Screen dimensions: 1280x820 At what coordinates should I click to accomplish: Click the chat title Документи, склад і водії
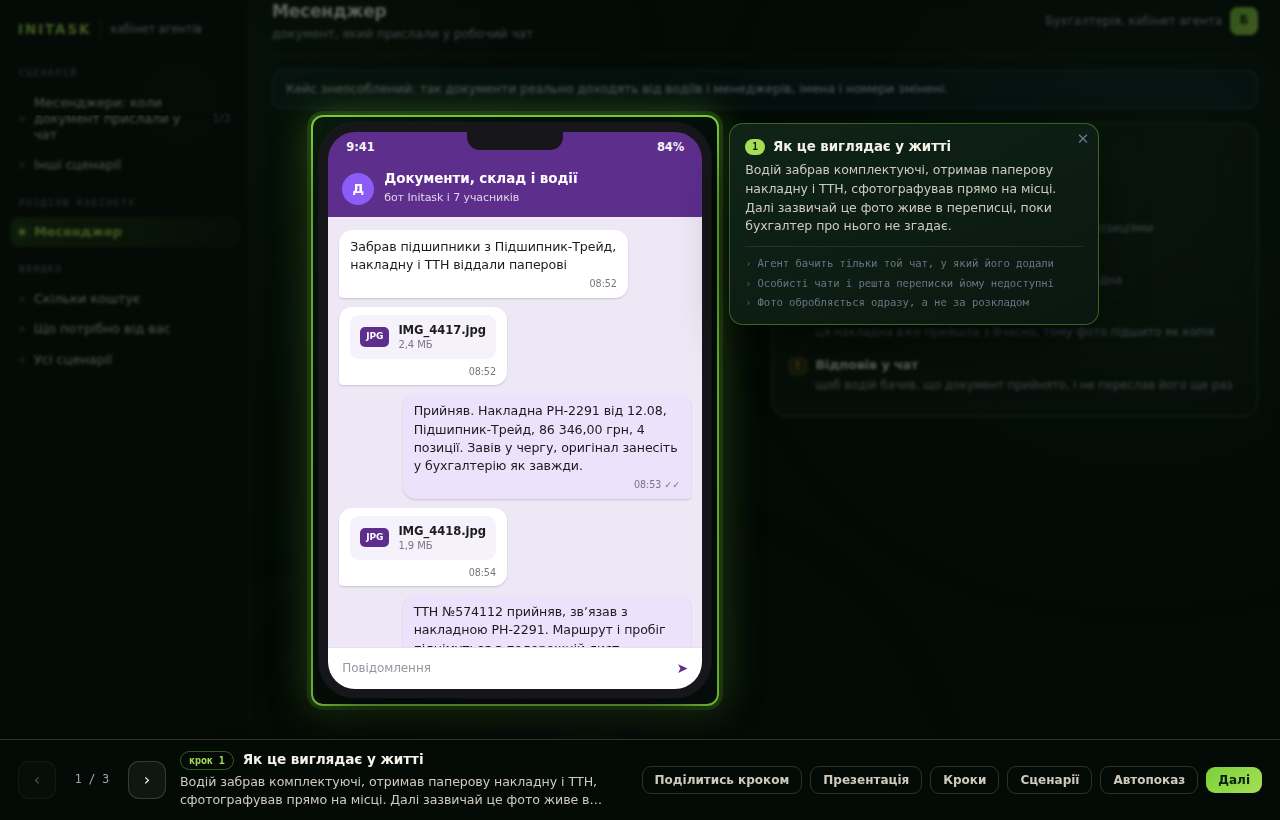[x=481, y=178]
